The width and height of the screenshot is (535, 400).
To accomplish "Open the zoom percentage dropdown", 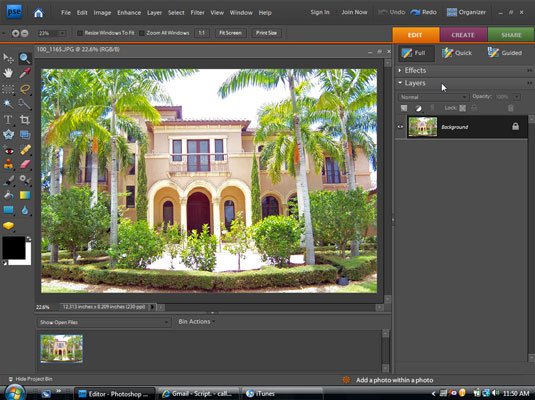I will [62, 33].
